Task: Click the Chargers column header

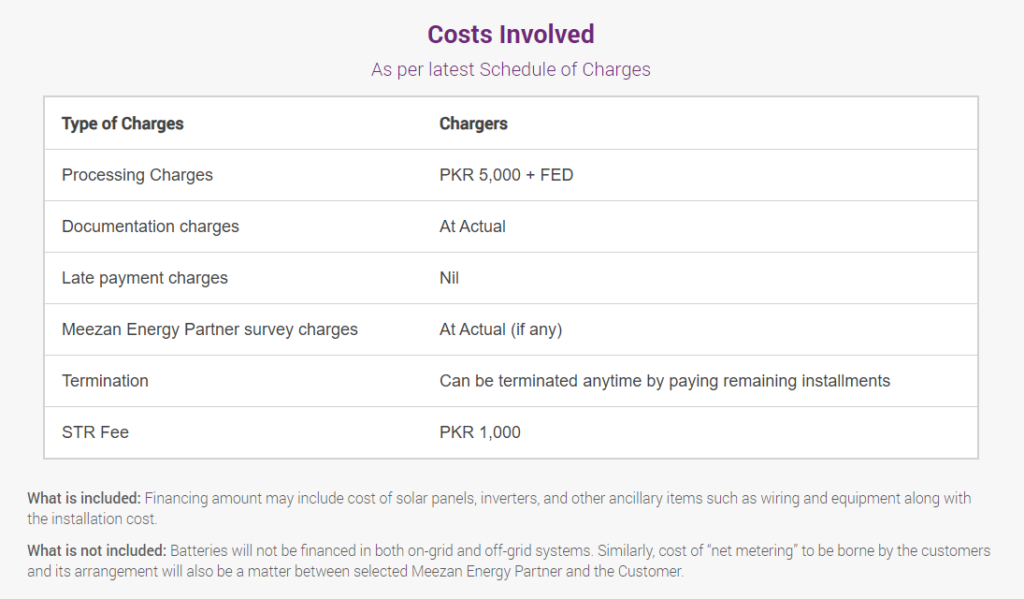Action: [473, 123]
